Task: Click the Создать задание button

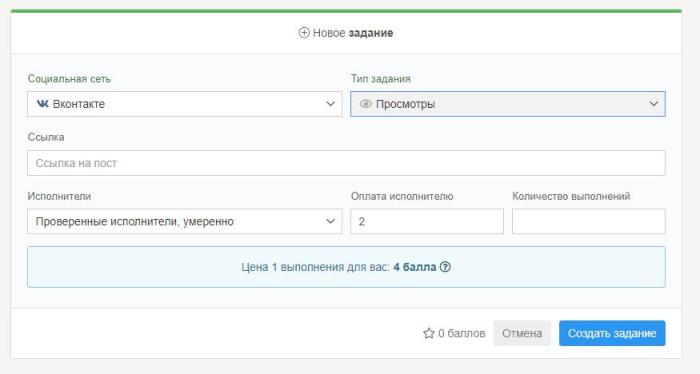Action: [x=612, y=333]
